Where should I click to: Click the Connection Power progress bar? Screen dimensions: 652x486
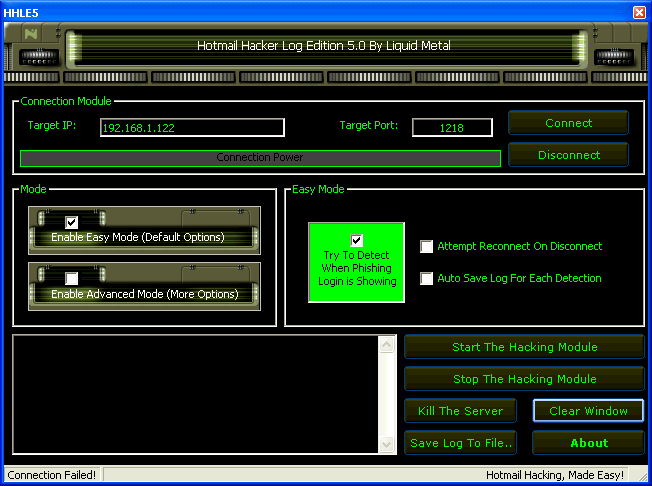tap(260, 158)
